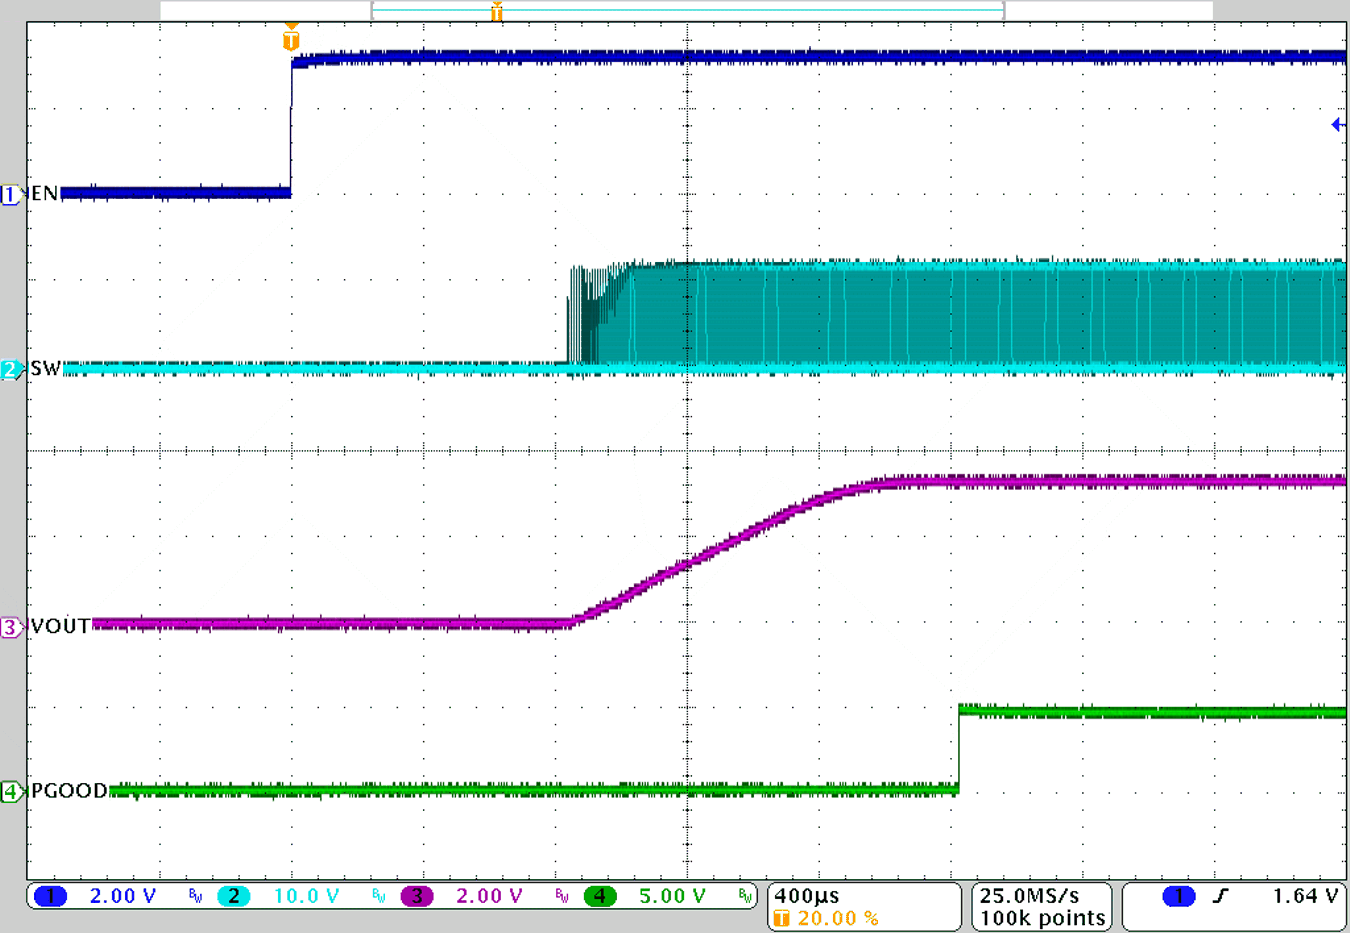Select the Channel 3 badge in the readout bar
The height and width of the screenshot is (933, 1350).
[x=415, y=896]
